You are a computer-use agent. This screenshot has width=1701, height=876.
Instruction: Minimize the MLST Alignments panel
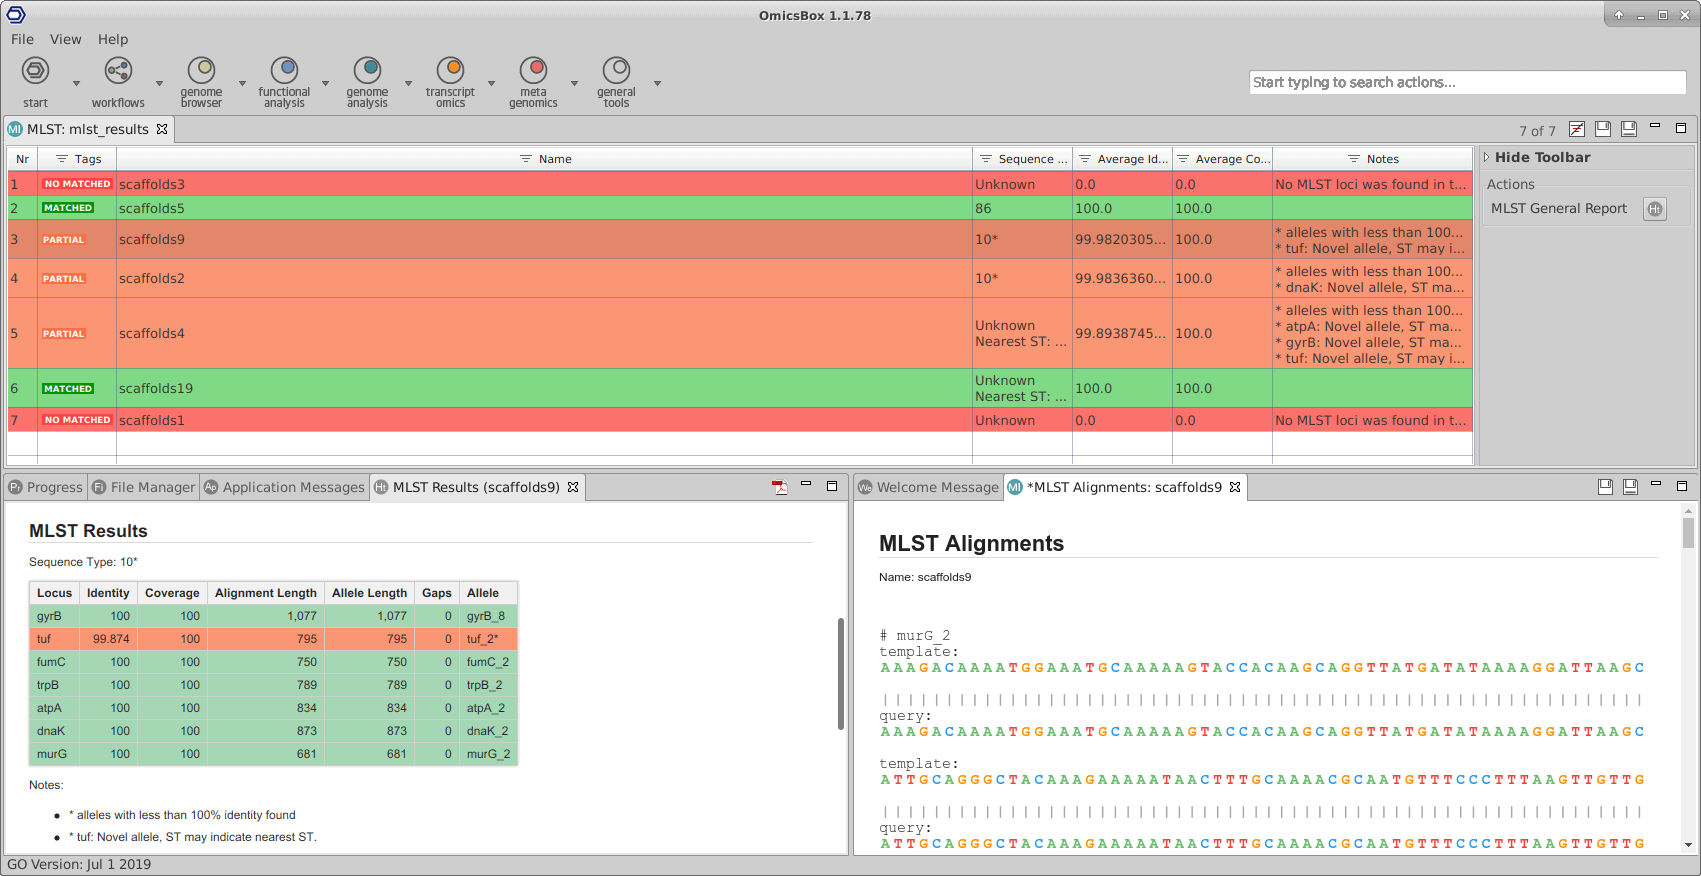click(x=1656, y=485)
